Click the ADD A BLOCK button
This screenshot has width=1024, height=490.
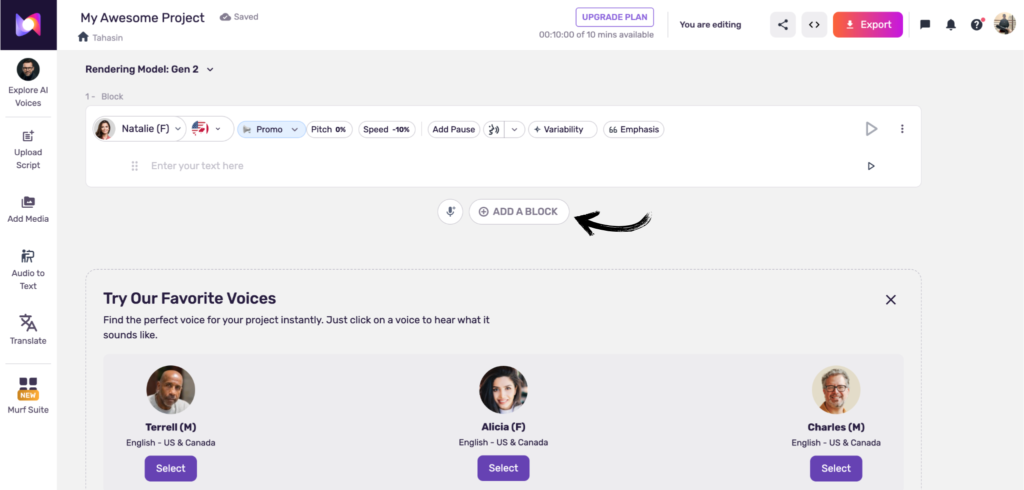point(519,212)
